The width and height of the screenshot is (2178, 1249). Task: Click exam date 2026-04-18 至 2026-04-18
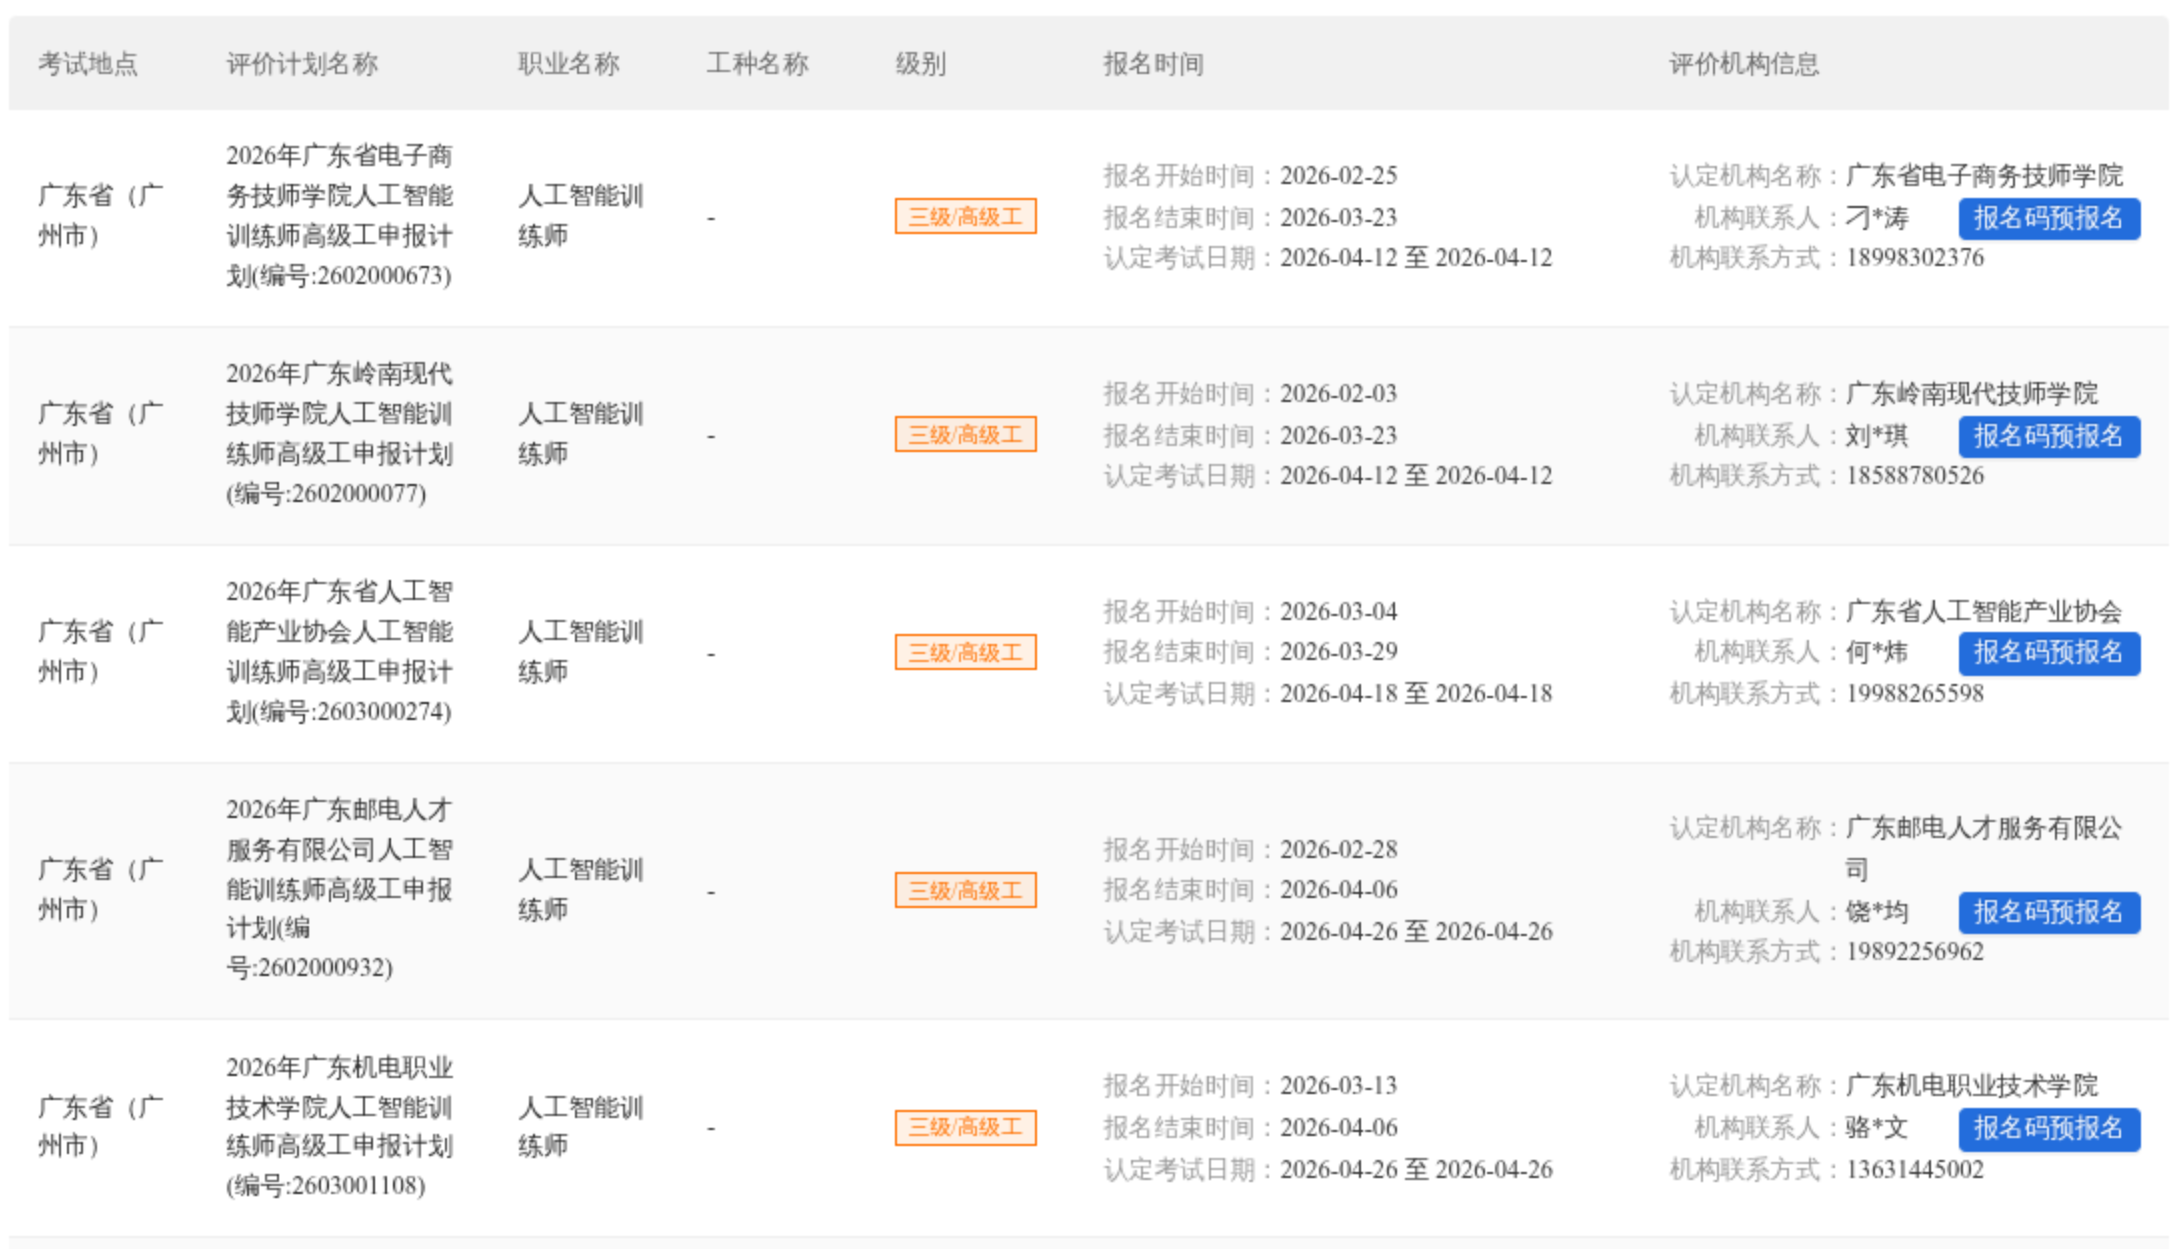pyautogui.click(x=1416, y=694)
